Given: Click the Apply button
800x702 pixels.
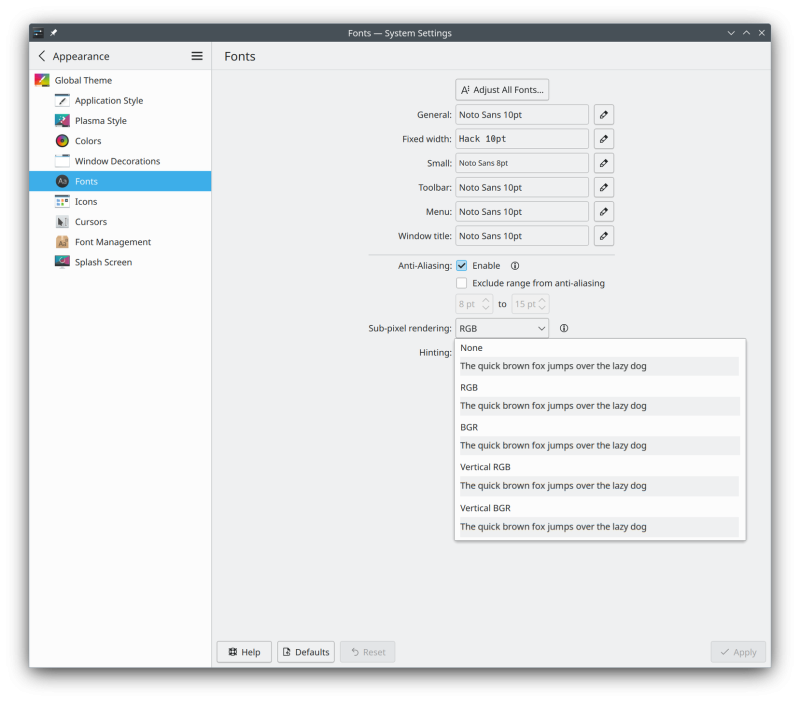Looking at the screenshot, I should tap(738, 652).
